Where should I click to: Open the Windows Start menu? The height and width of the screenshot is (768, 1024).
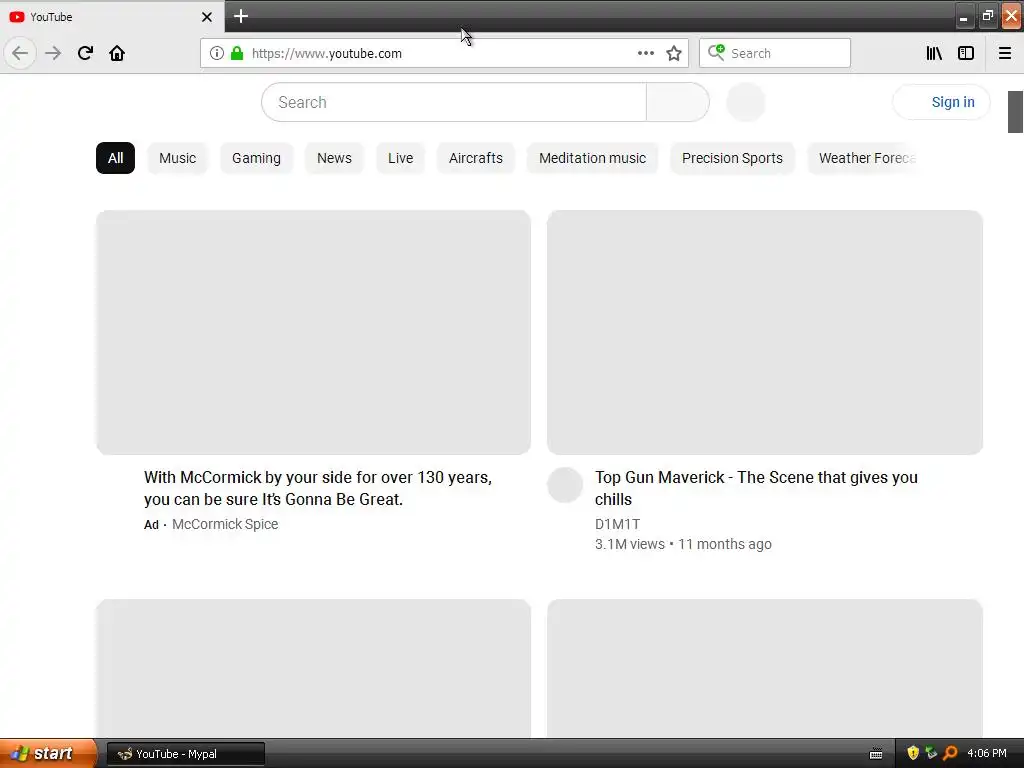[48, 753]
